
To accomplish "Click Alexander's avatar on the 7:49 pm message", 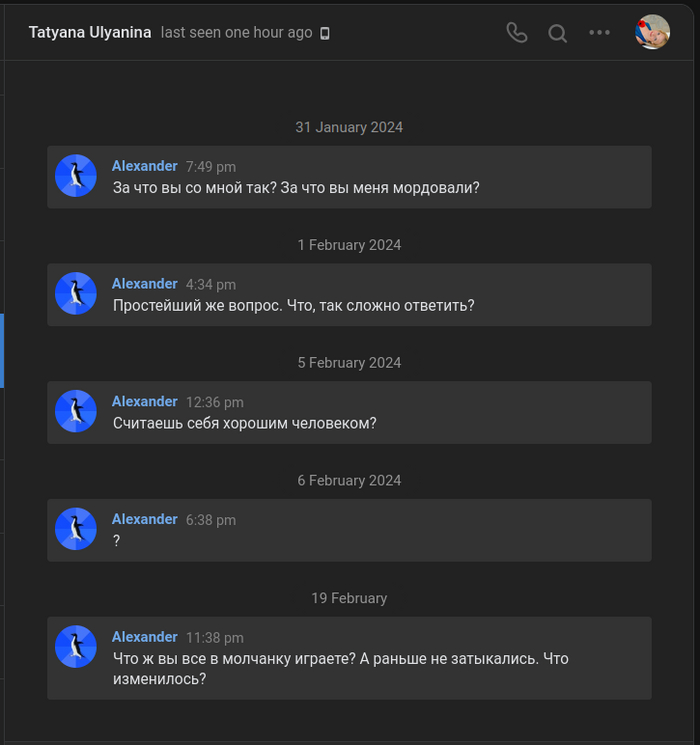I will click(76, 176).
